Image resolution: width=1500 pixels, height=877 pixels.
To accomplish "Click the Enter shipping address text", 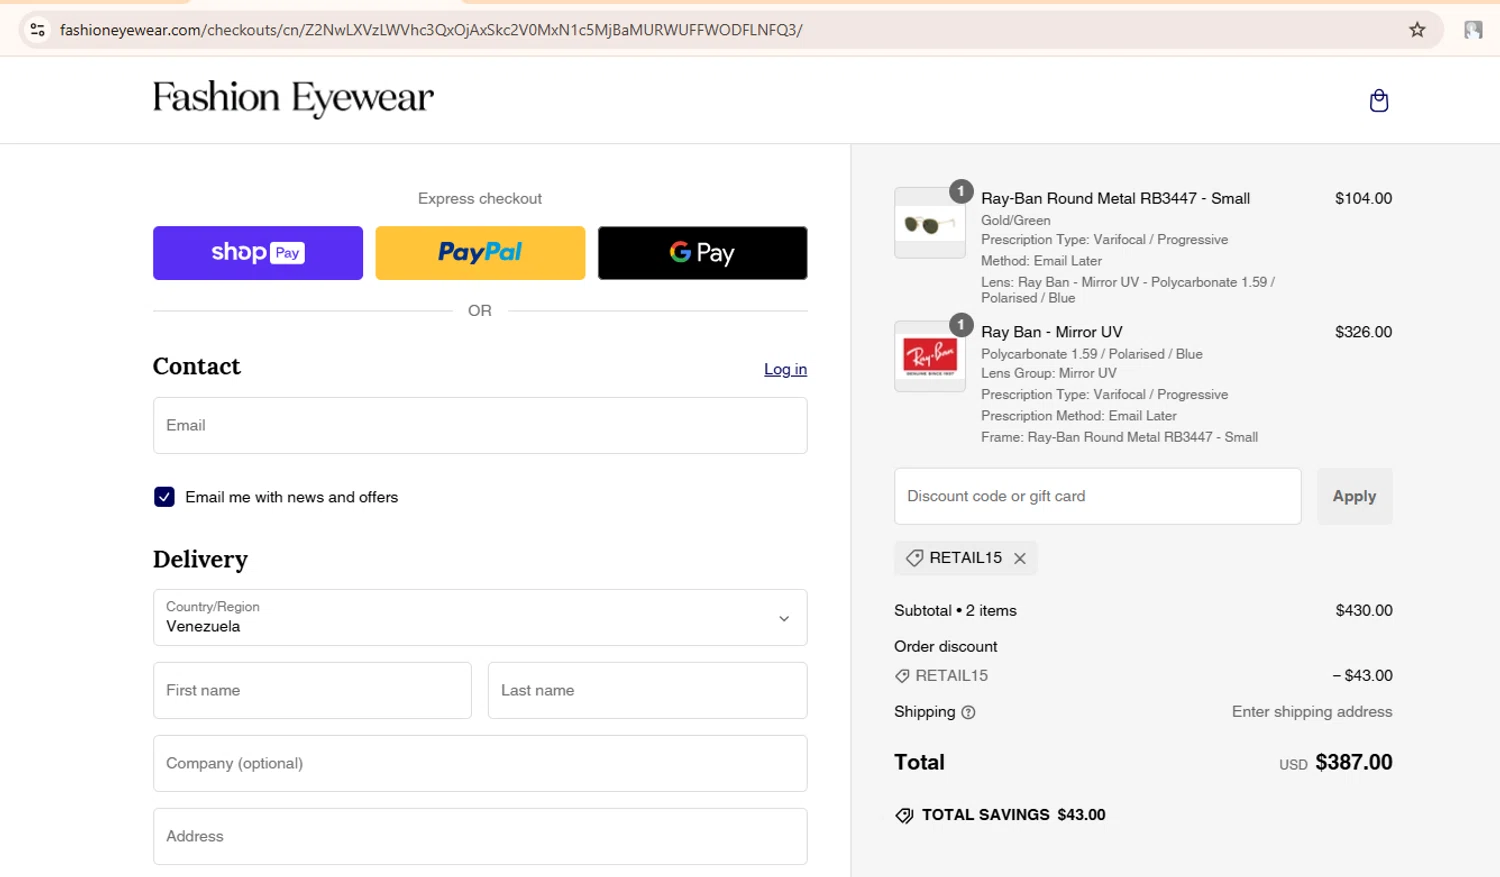I will pyautogui.click(x=1312, y=712).
